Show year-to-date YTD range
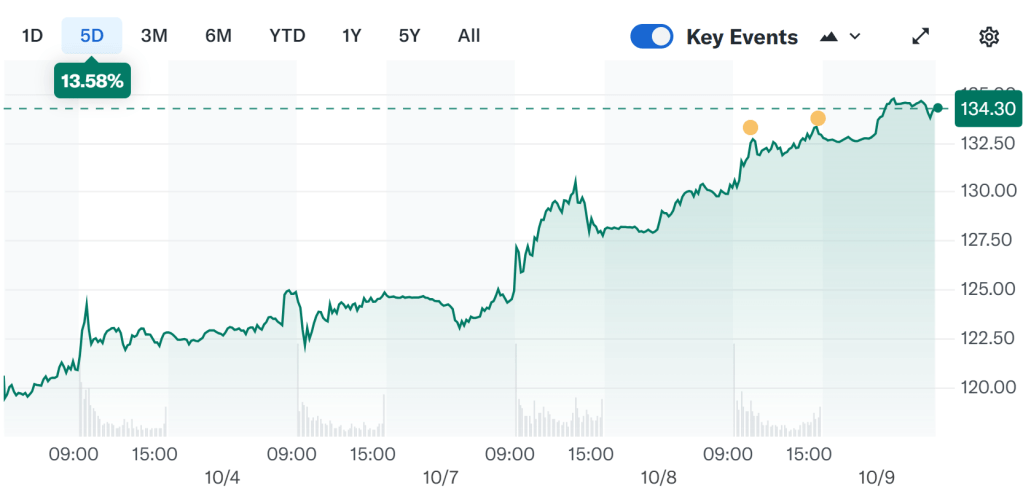 pyautogui.click(x=287, y=36)
